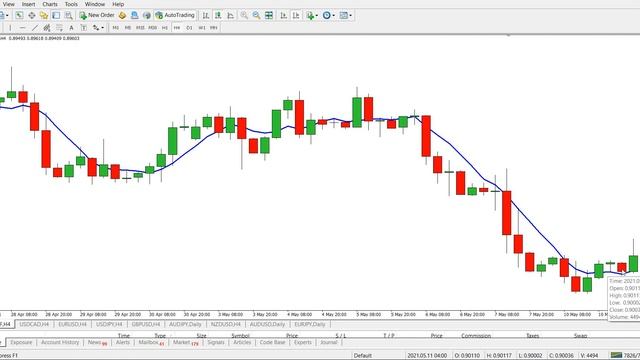Viewport: 640px width, 360px height.
Task: Click the arrows objects icon
Action: (x=96, y=28)
